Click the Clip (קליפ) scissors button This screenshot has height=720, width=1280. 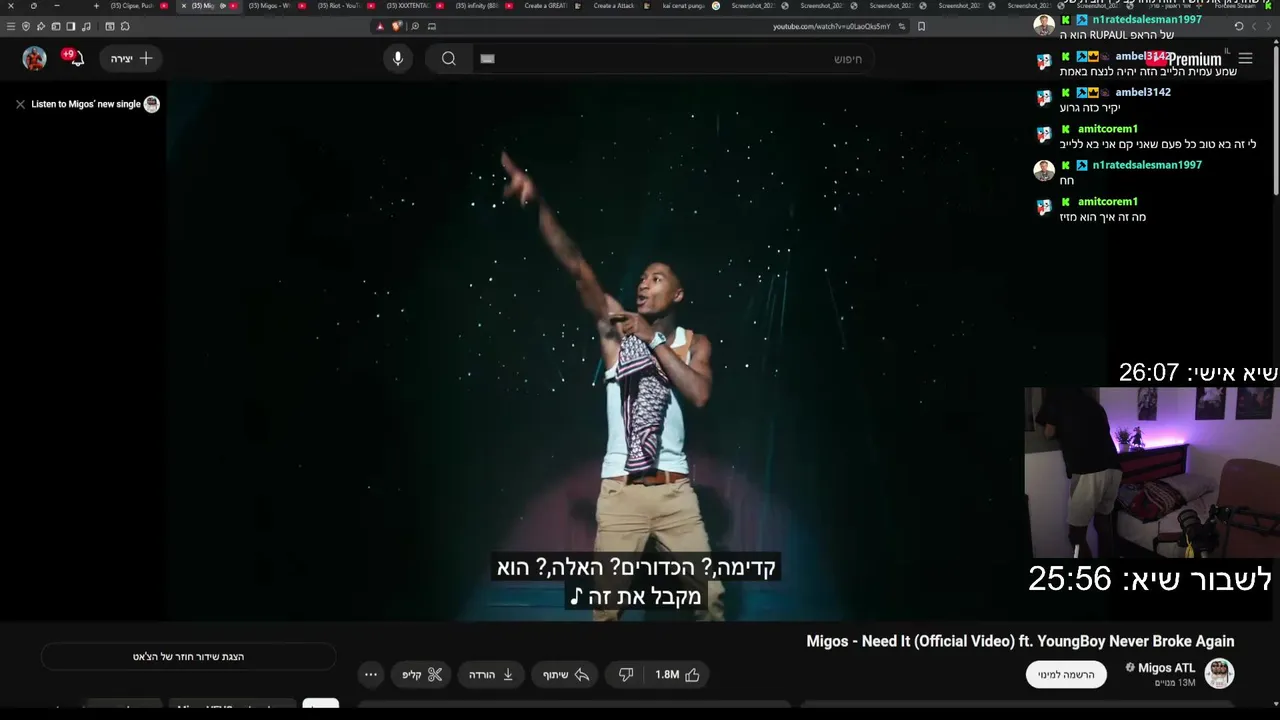point(422,675)
